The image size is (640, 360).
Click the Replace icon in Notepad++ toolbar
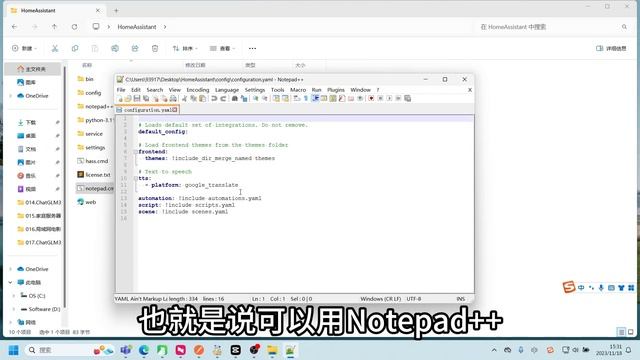[244, 98]
